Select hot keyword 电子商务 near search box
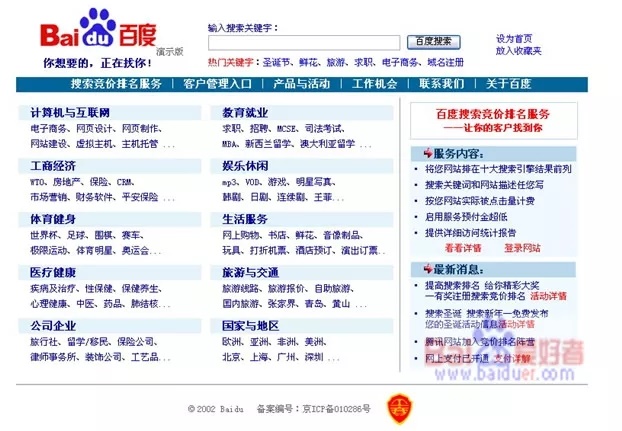 (400, 63)
